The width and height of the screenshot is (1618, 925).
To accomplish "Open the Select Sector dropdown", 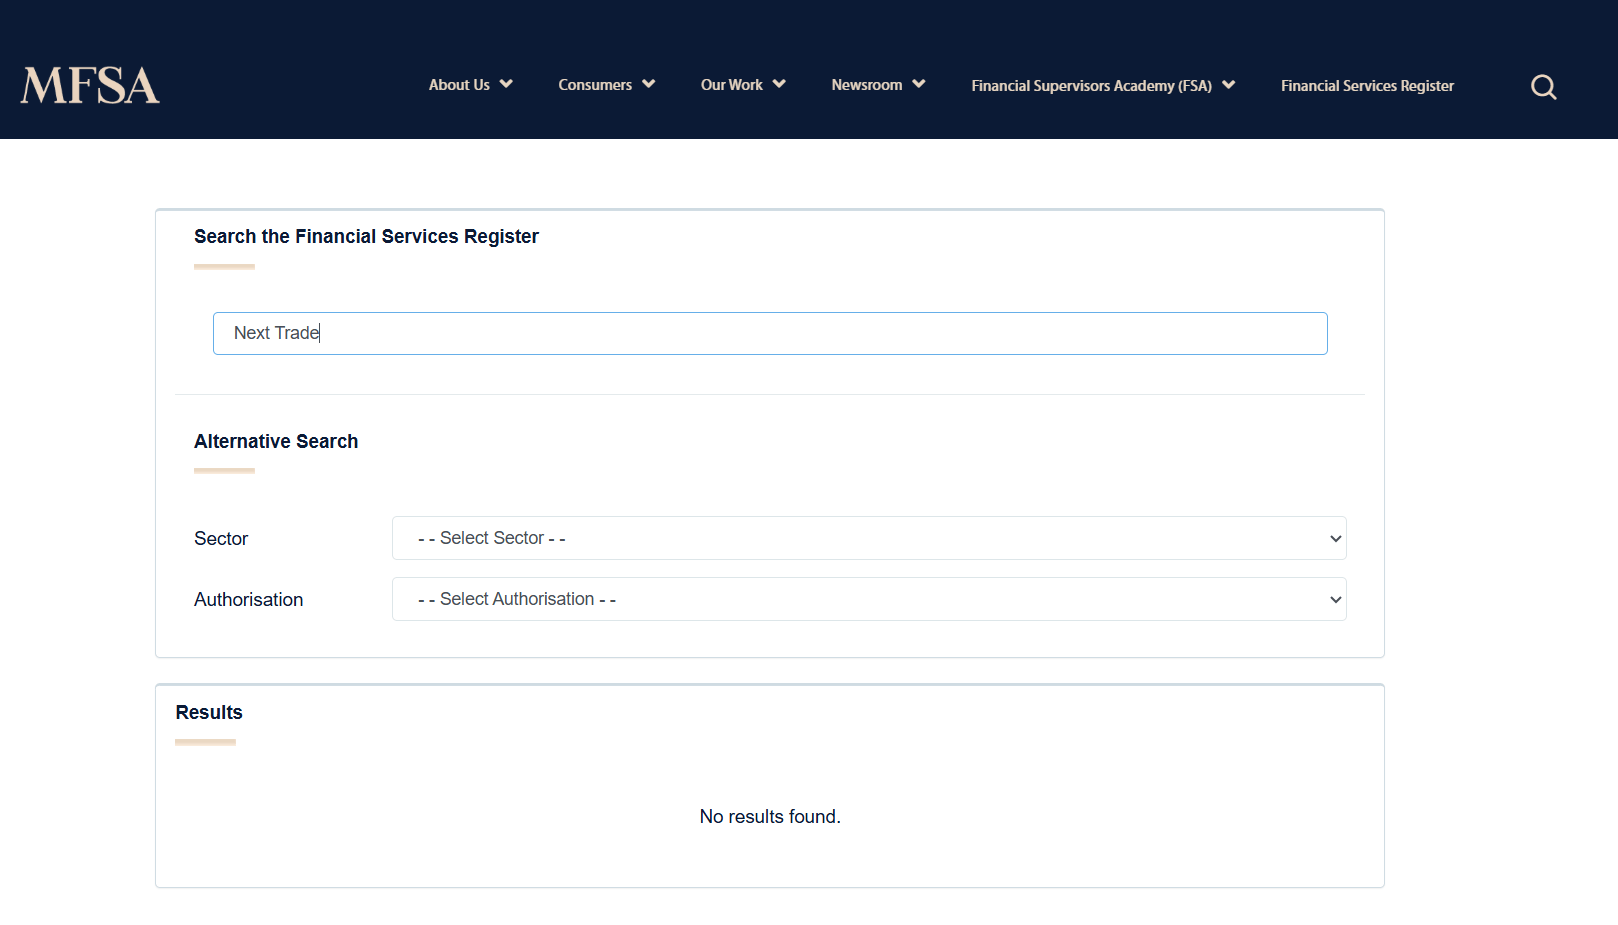I will click(x=868, y=538).
